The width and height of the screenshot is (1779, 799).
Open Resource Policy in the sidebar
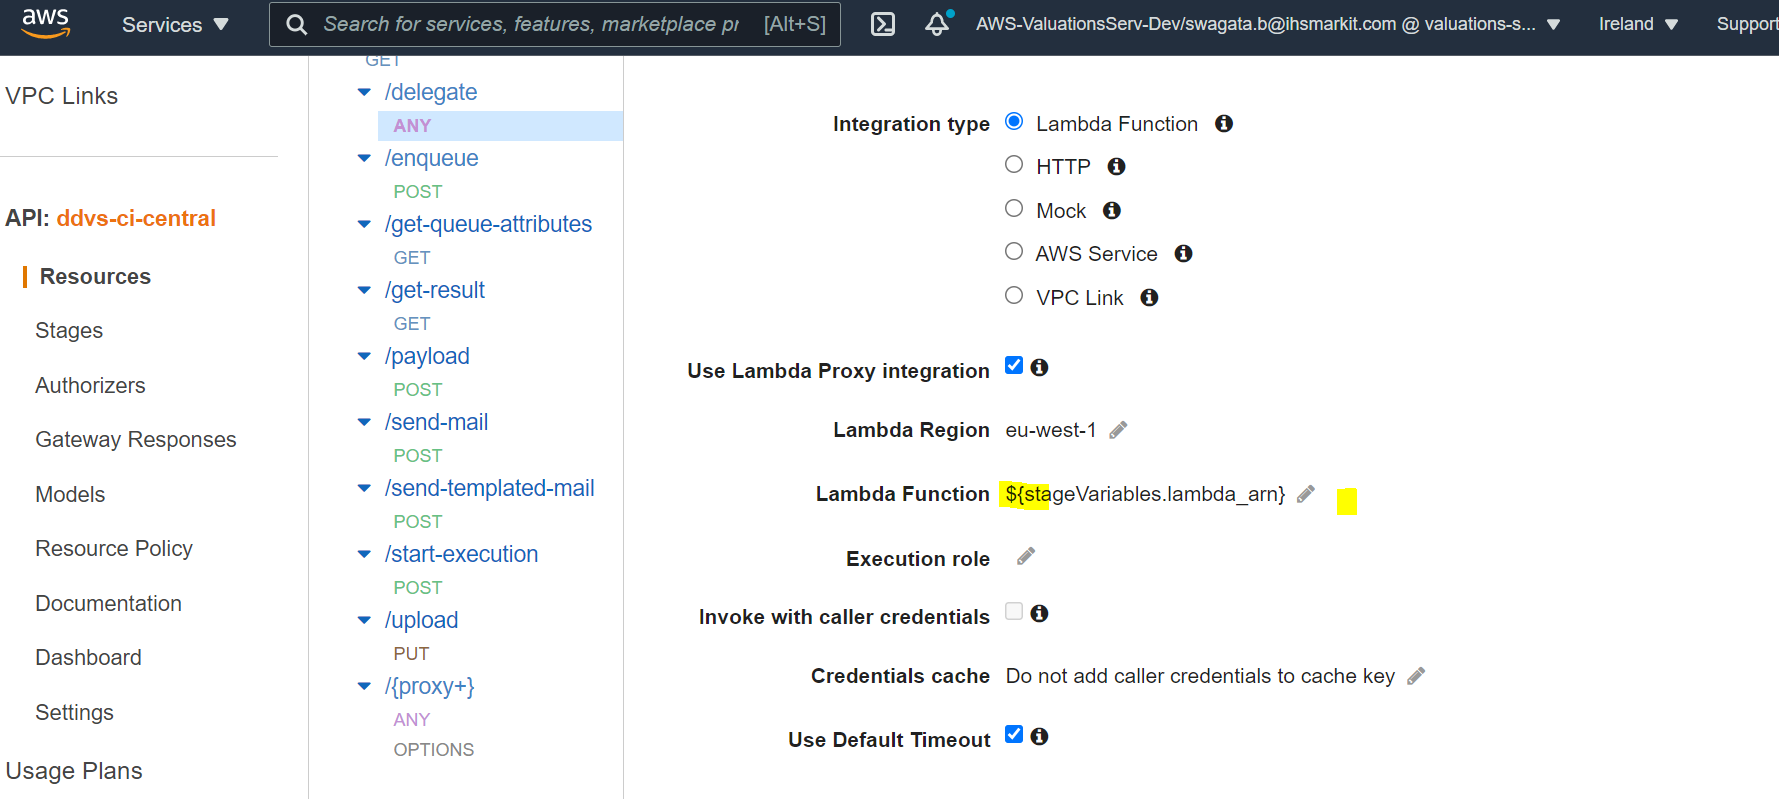[114, 549]
